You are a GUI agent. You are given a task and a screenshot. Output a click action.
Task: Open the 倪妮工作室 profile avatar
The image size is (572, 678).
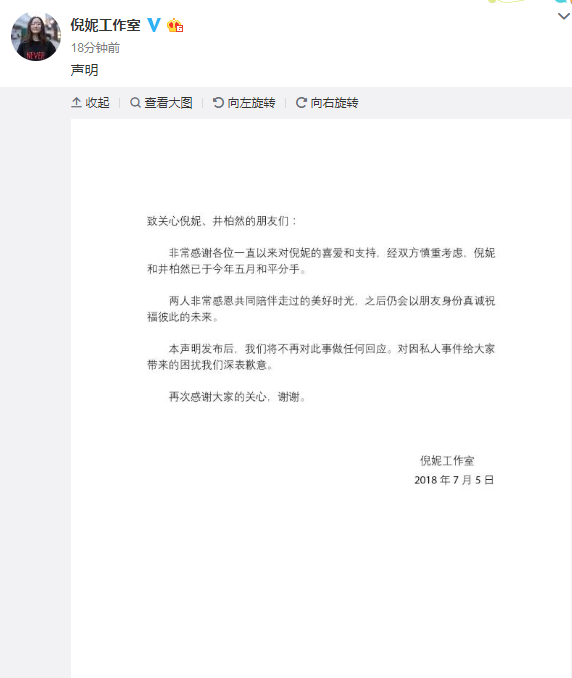(36, 36)
